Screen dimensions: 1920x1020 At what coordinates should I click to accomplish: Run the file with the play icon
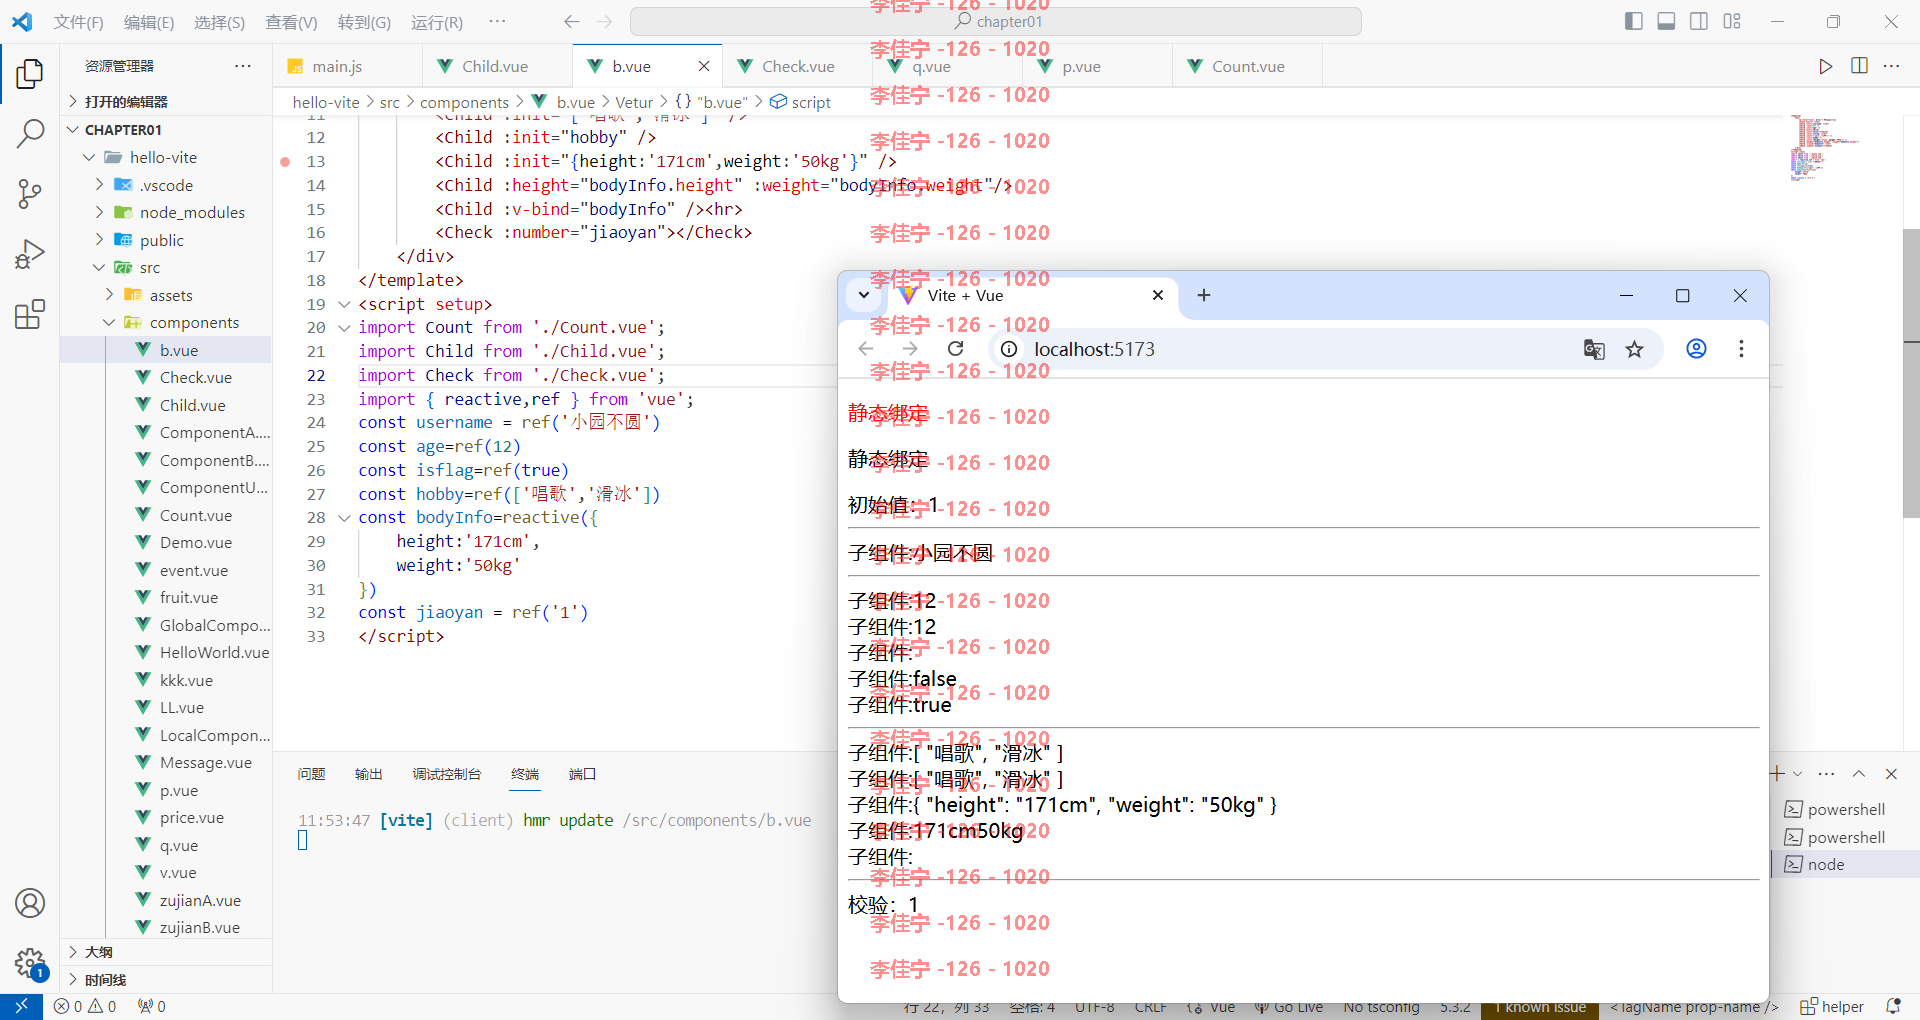coord(1826,66)
